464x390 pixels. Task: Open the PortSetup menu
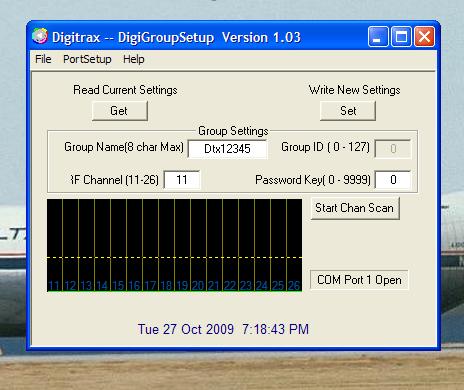pyautogui.click(x=87, y=59)
